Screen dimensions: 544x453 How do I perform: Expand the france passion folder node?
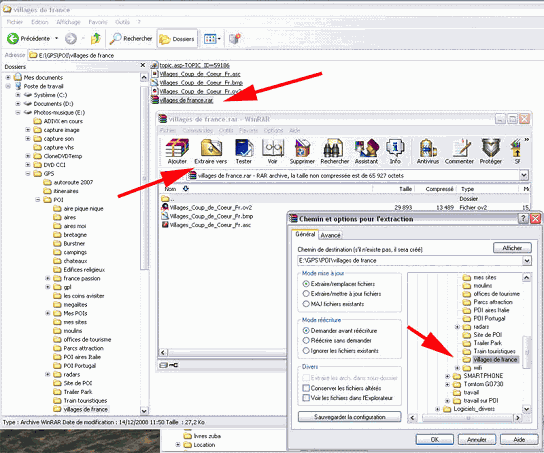pyautogui.click(x=48, y=278)
